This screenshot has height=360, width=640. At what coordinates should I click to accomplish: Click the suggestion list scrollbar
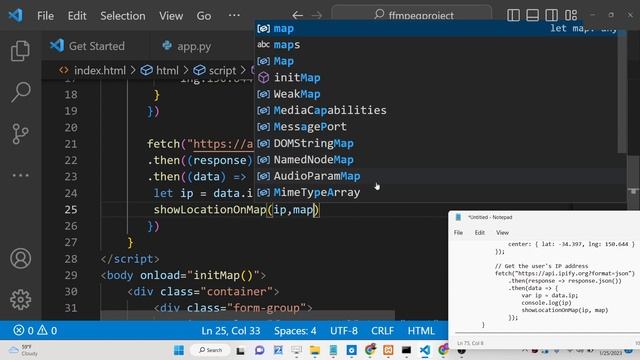(622, 92)
